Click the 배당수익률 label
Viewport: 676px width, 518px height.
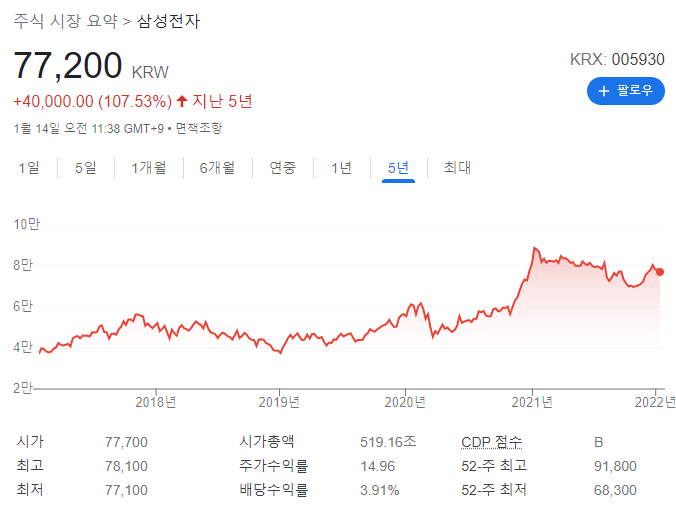[274, 490]
